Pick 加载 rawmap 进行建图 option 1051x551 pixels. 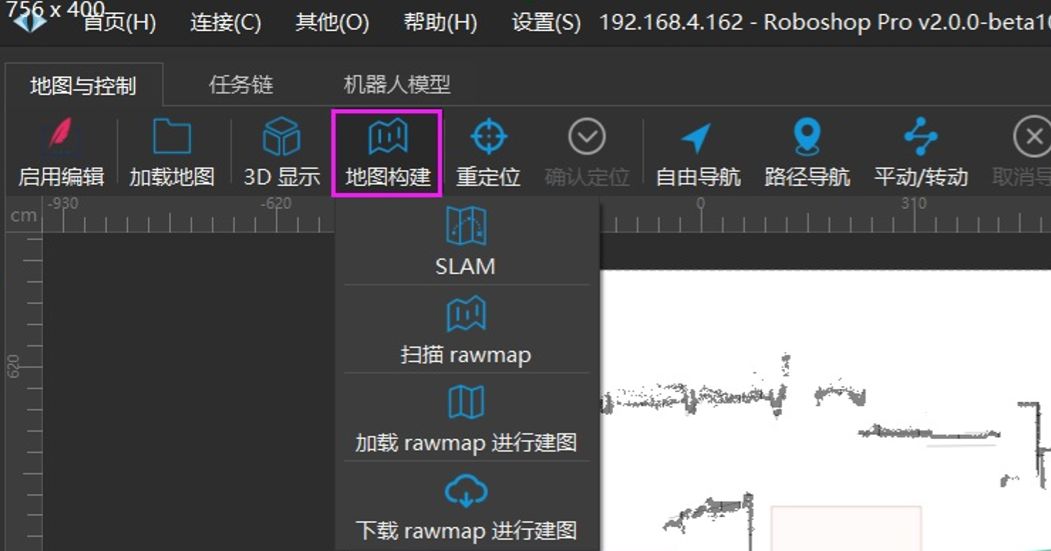tap(465, 418)
